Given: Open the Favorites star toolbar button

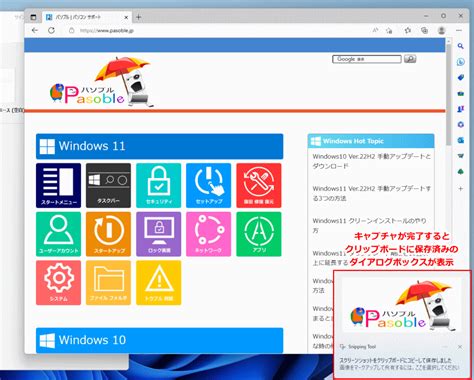Looking at the screenshot, I should 408,31.
